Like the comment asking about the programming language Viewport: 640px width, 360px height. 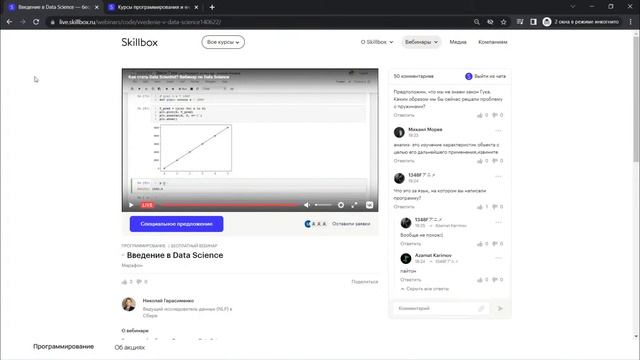pyautogui.click(x=480, y=207)
